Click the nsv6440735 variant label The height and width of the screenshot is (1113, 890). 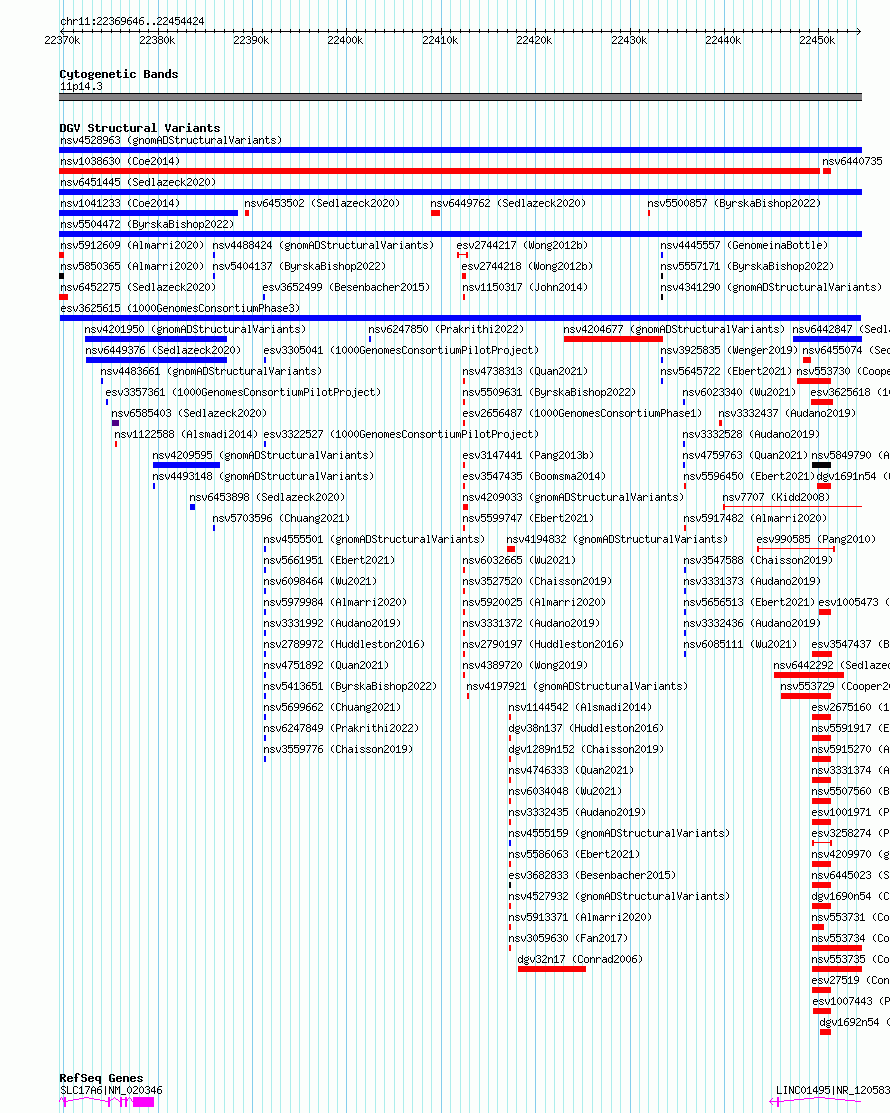852,161
